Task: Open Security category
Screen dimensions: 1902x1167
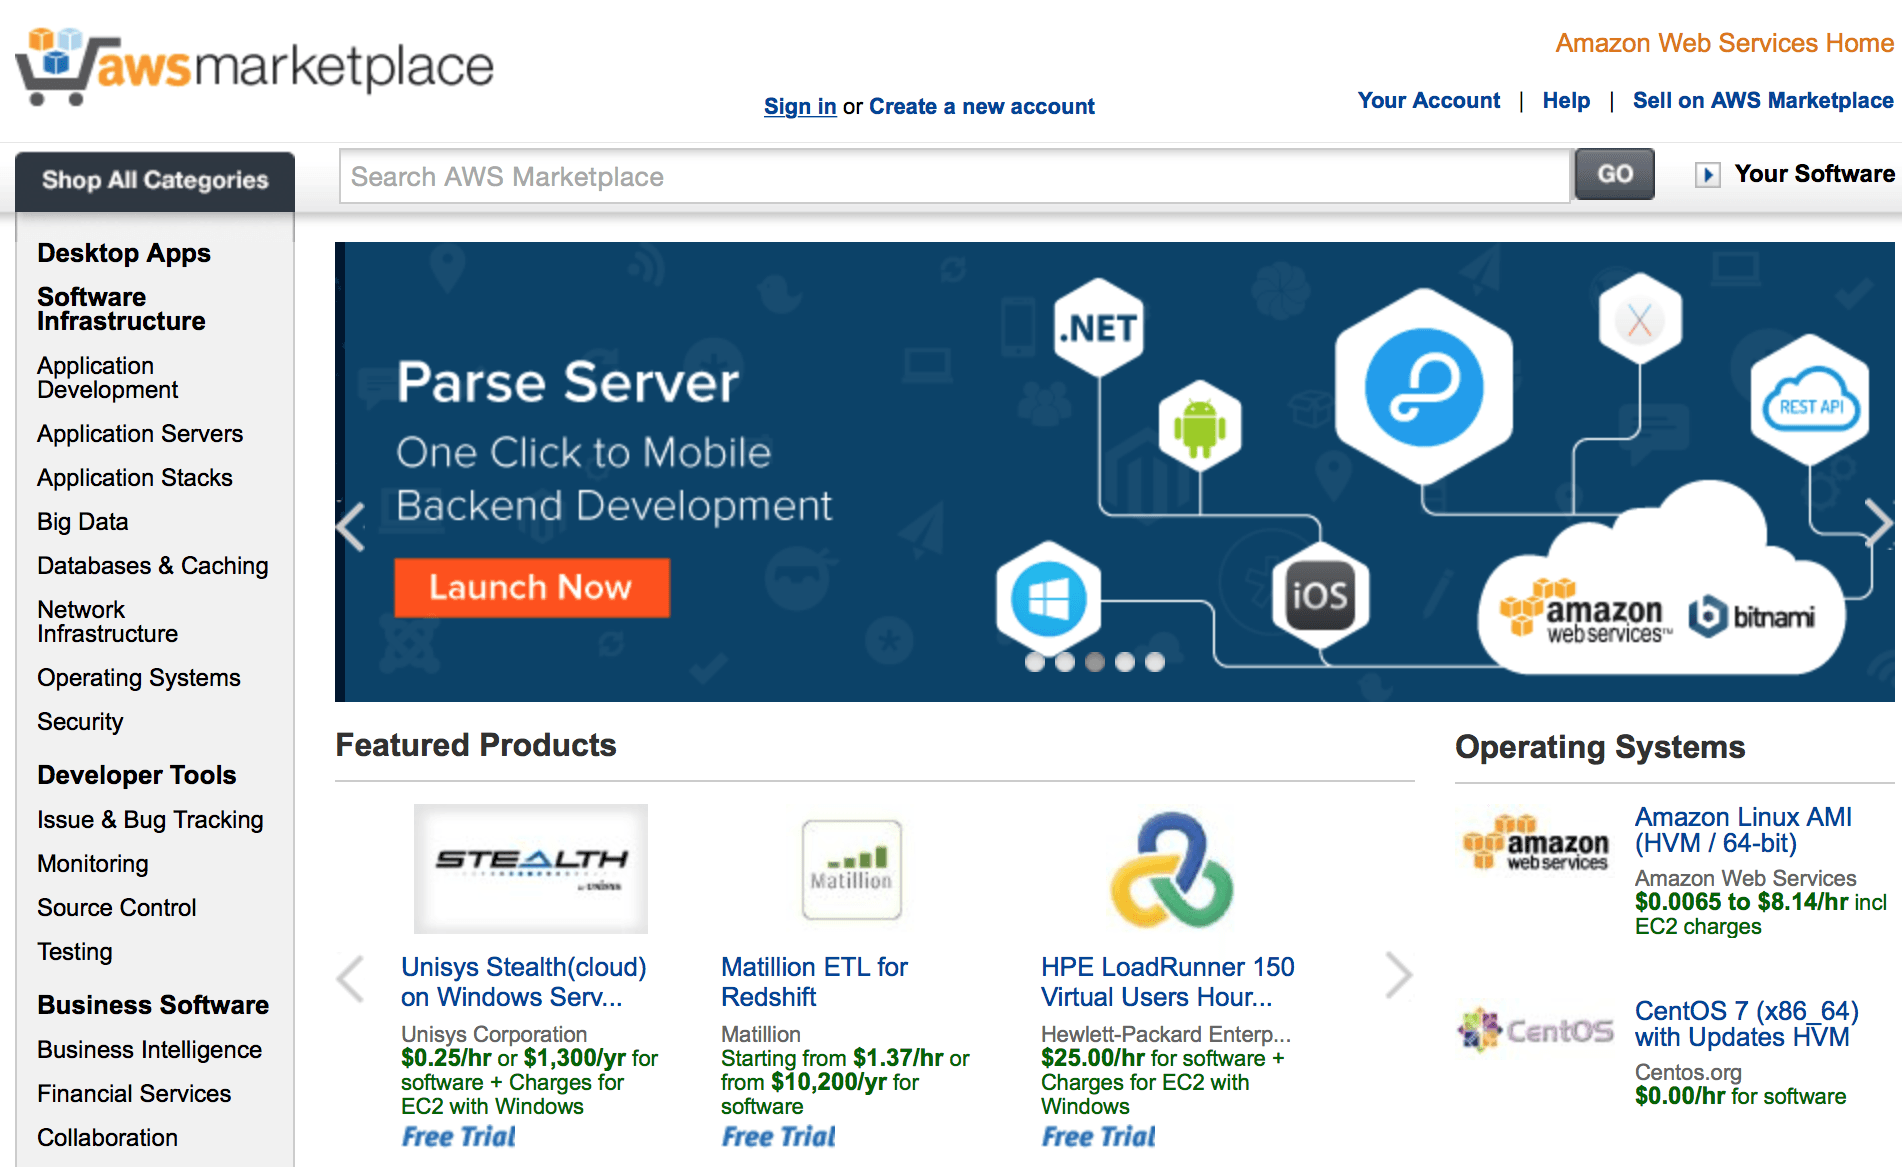Action: coord(80,722)
